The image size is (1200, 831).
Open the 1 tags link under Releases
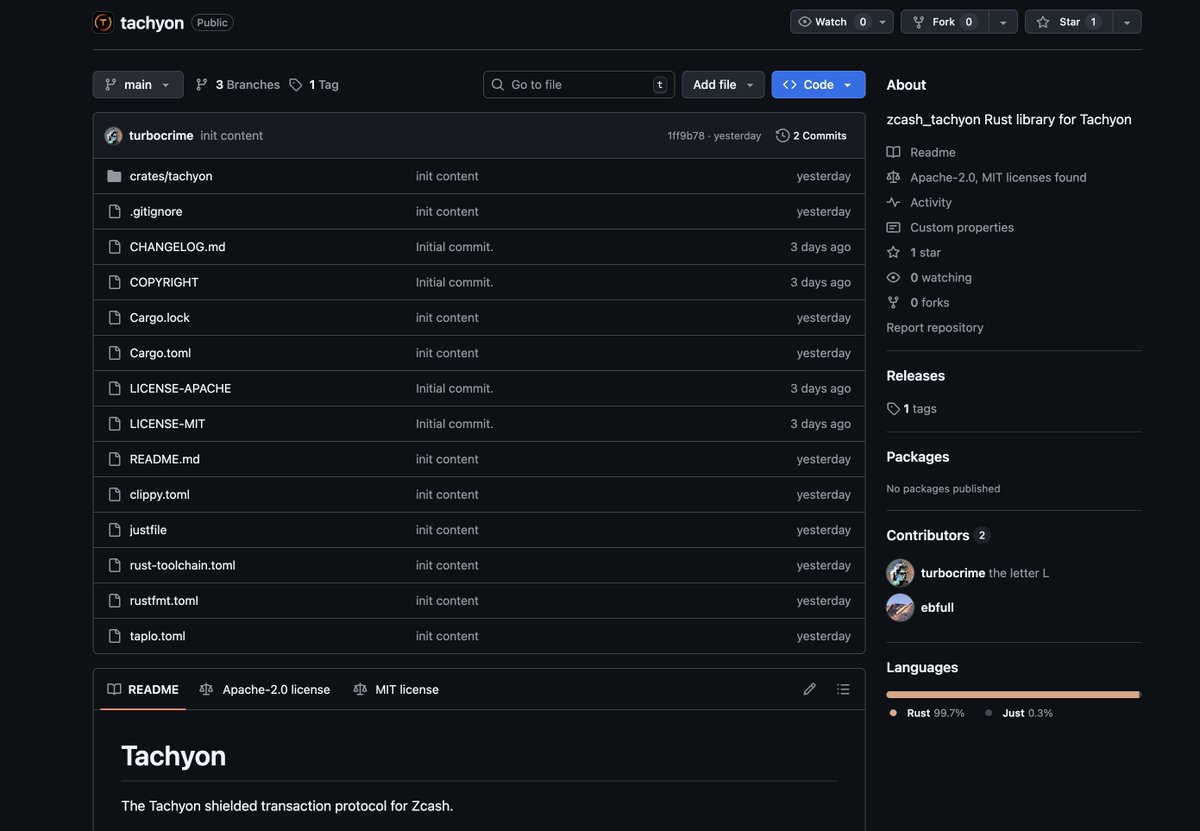click(912, 409)
